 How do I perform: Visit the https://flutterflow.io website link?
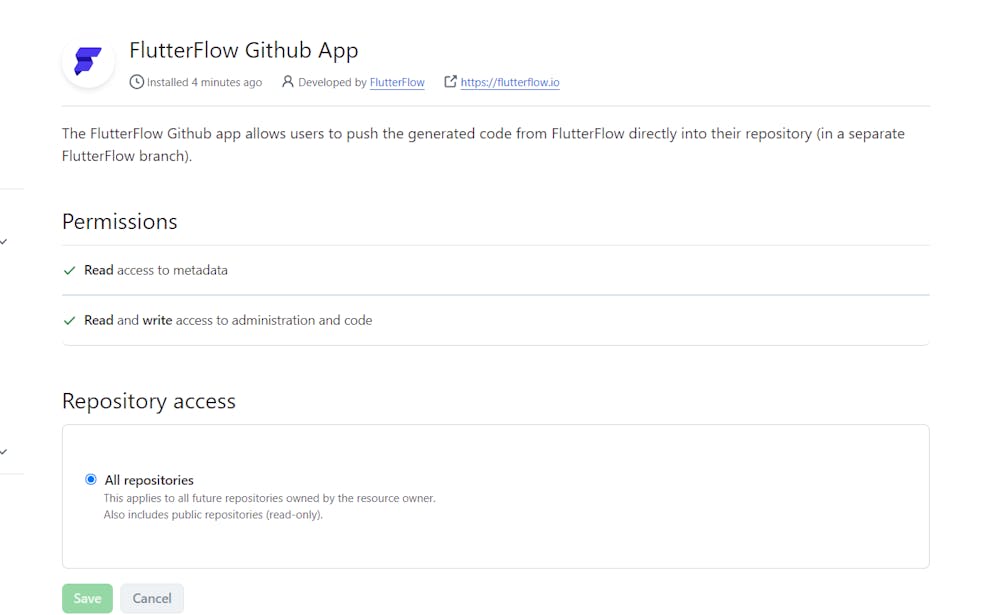coord(510,83)
